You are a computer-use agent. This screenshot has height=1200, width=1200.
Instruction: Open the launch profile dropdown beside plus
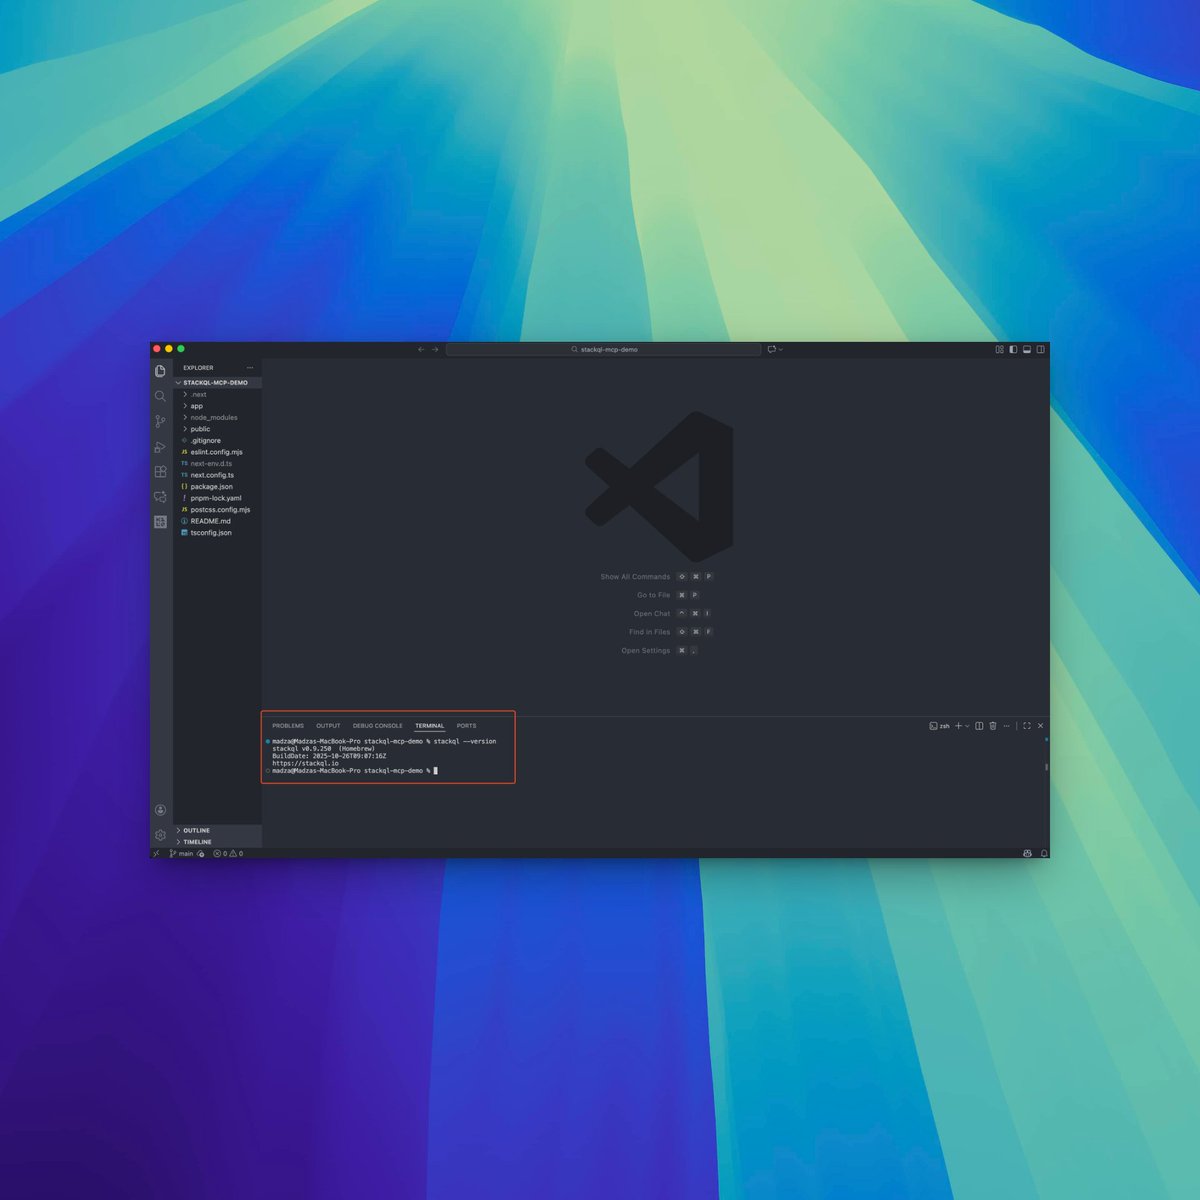[x=967, y=726]
